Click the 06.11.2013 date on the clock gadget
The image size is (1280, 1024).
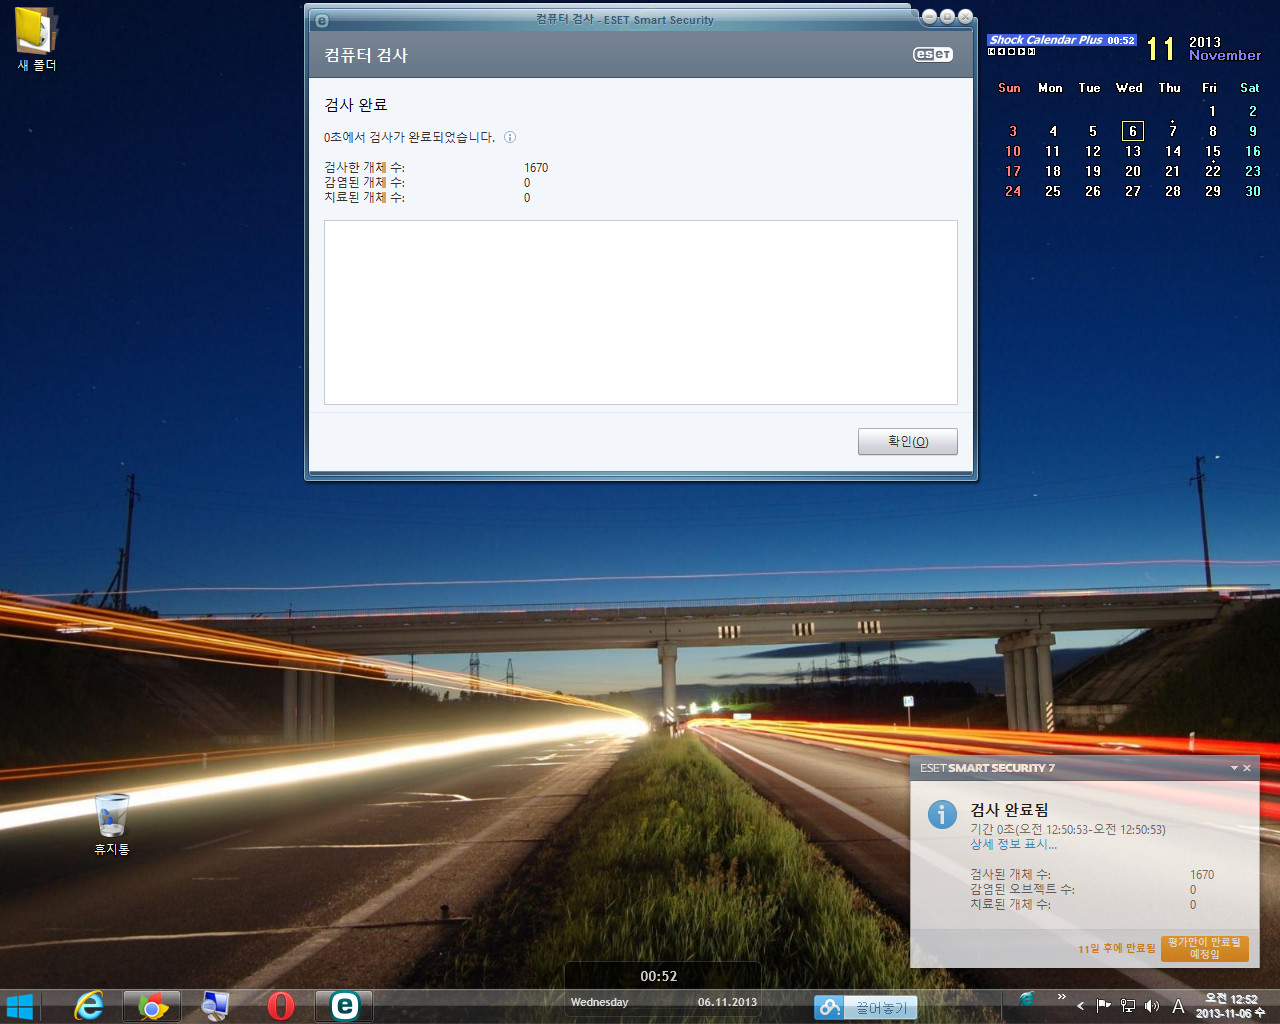(727, 1002)
